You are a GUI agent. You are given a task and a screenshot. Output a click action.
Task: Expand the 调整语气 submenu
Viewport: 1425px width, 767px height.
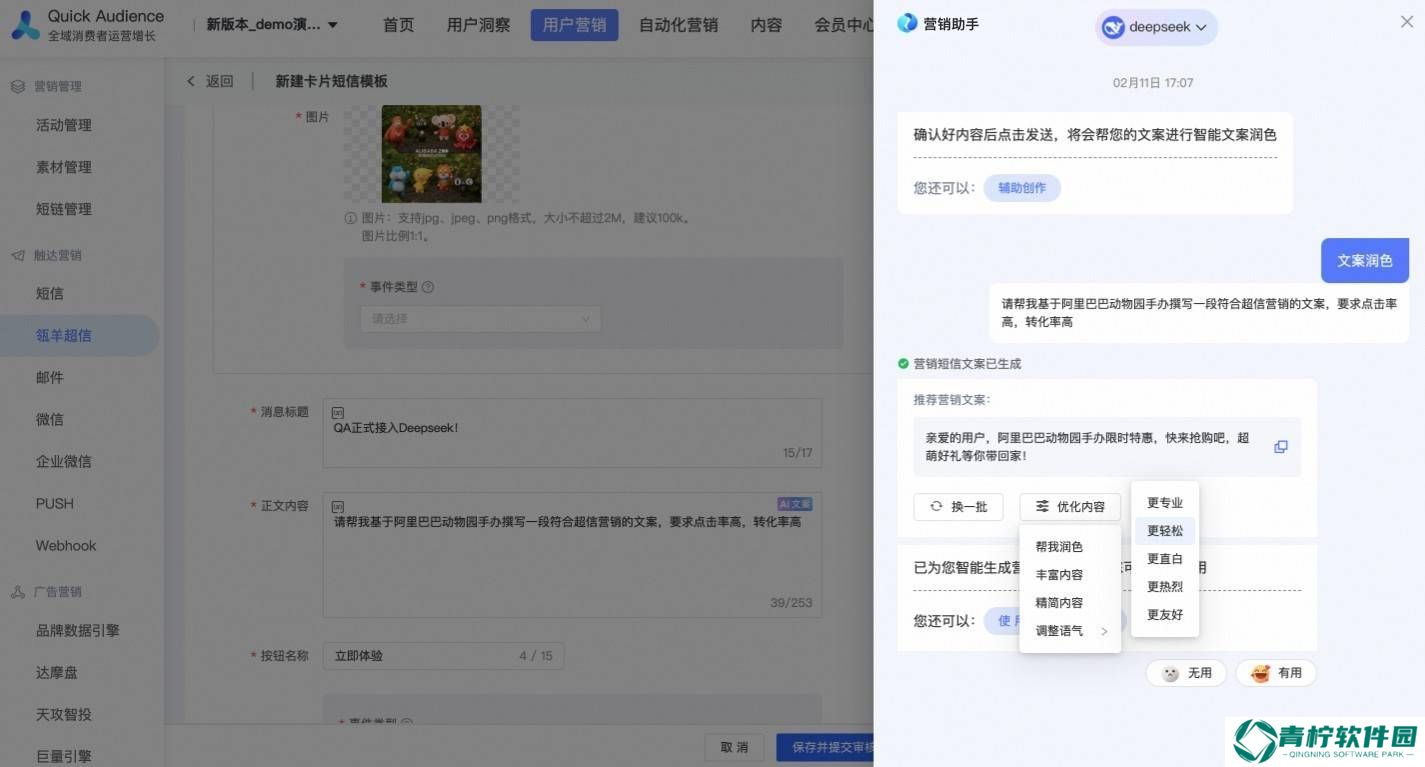click(x=1069, y=631)
